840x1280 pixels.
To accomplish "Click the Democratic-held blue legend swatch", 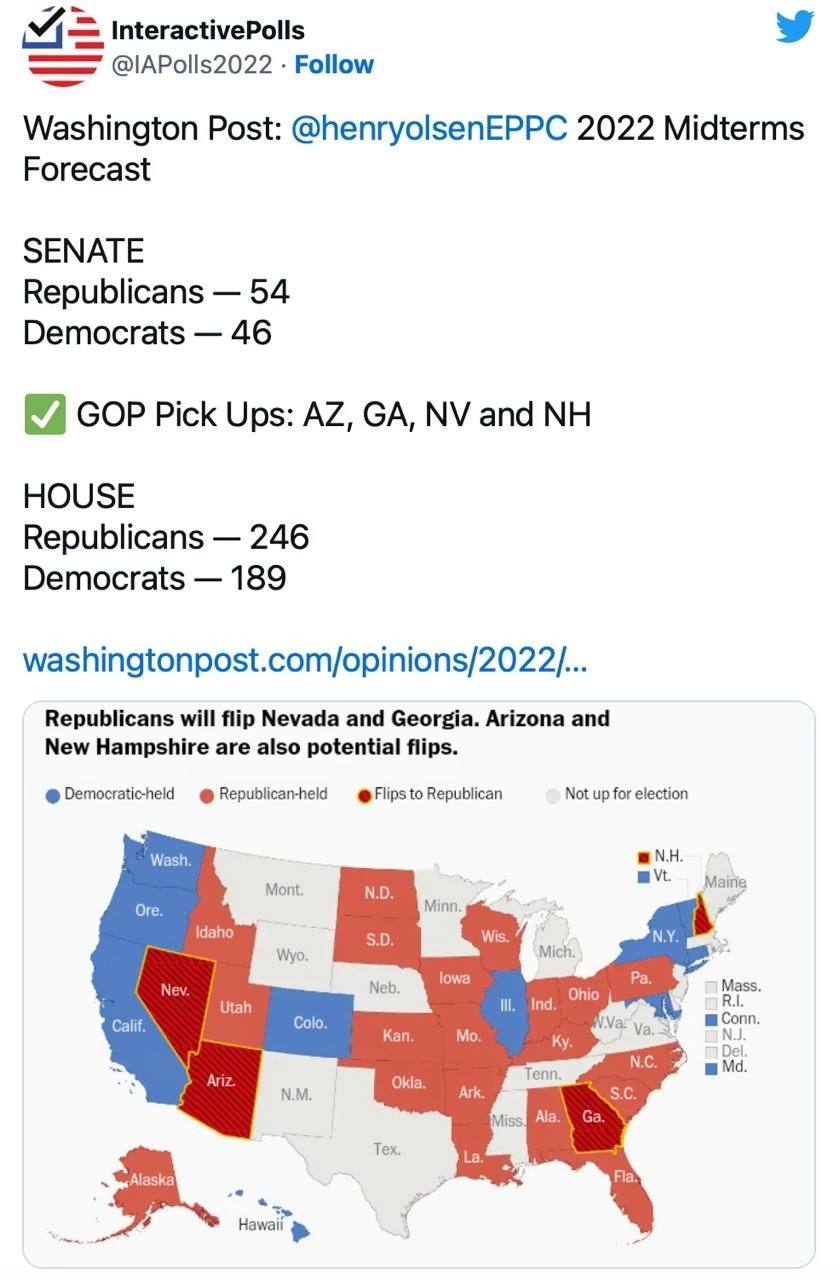I will click(x=53, y=795).
